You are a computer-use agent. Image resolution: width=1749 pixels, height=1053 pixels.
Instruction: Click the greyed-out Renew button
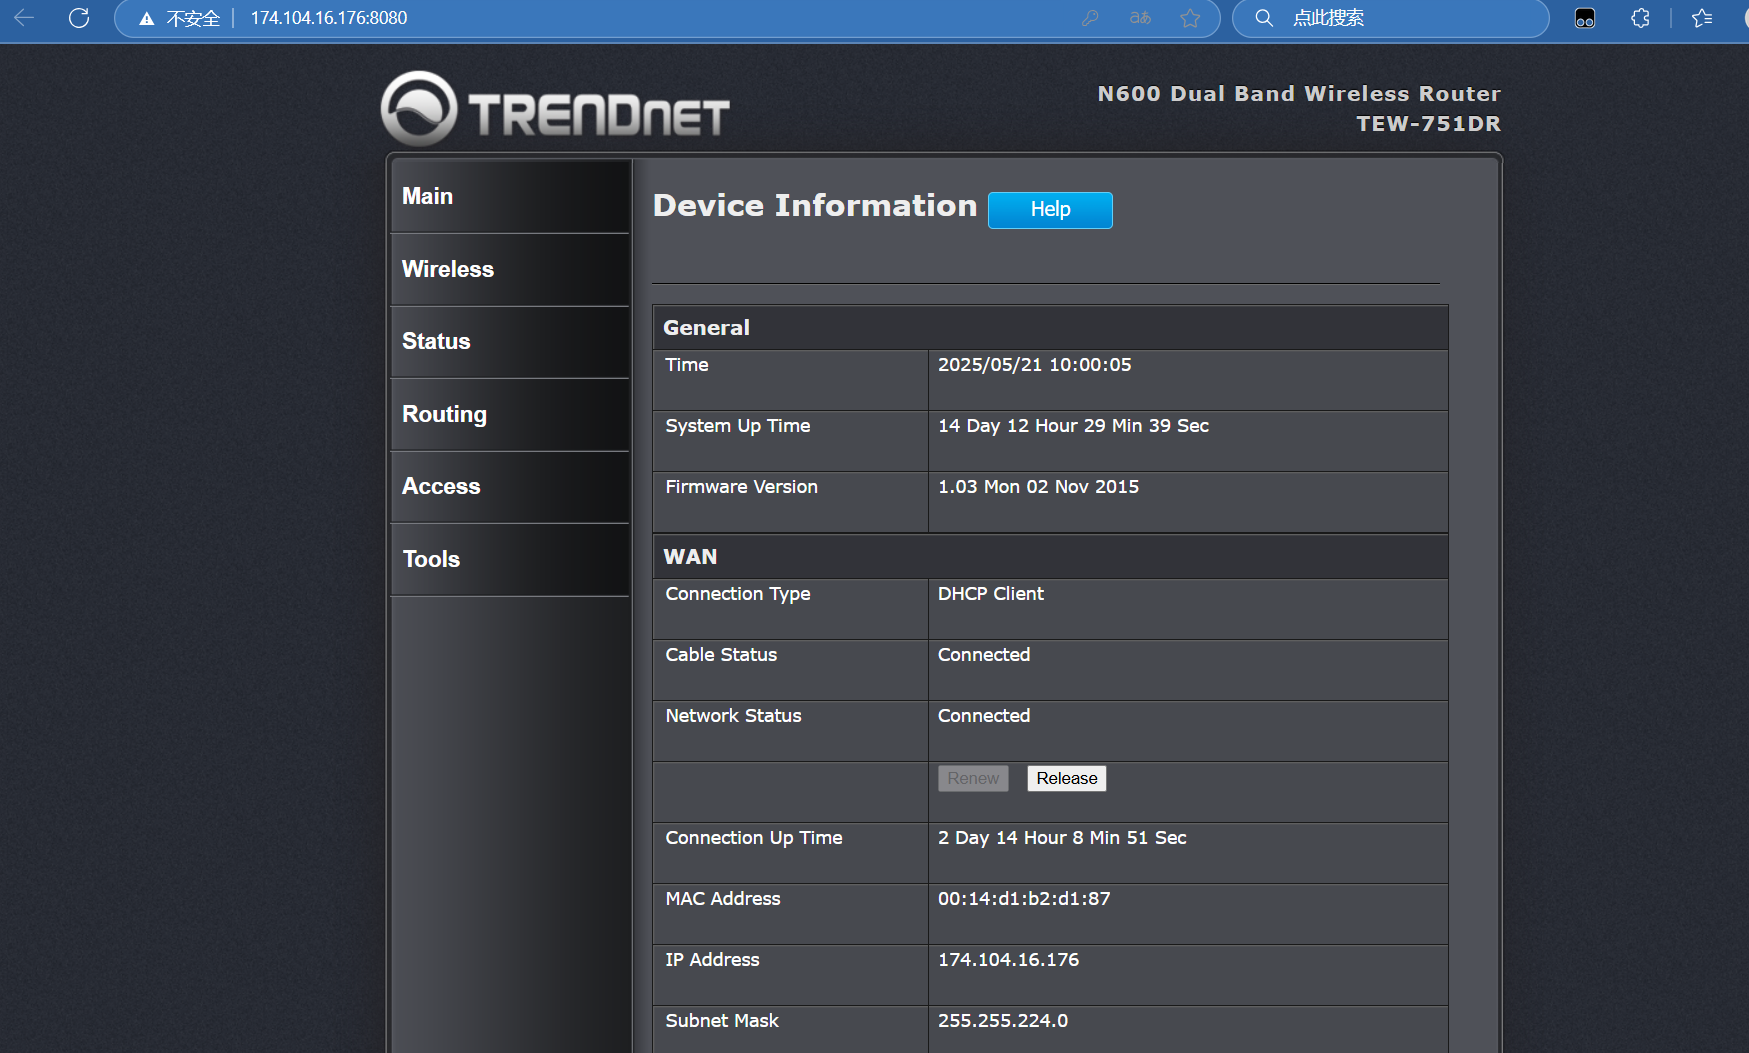[973, 778]
